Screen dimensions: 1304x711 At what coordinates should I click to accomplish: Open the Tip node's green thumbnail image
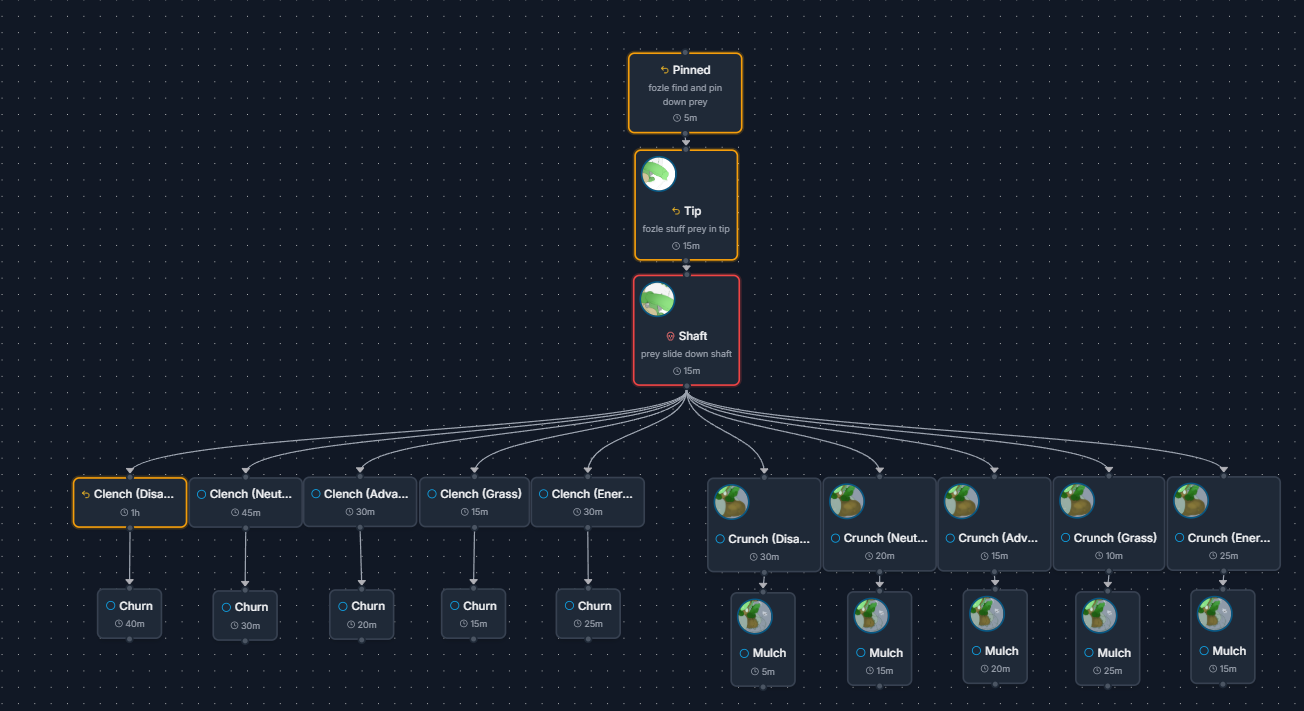(658, 174)
